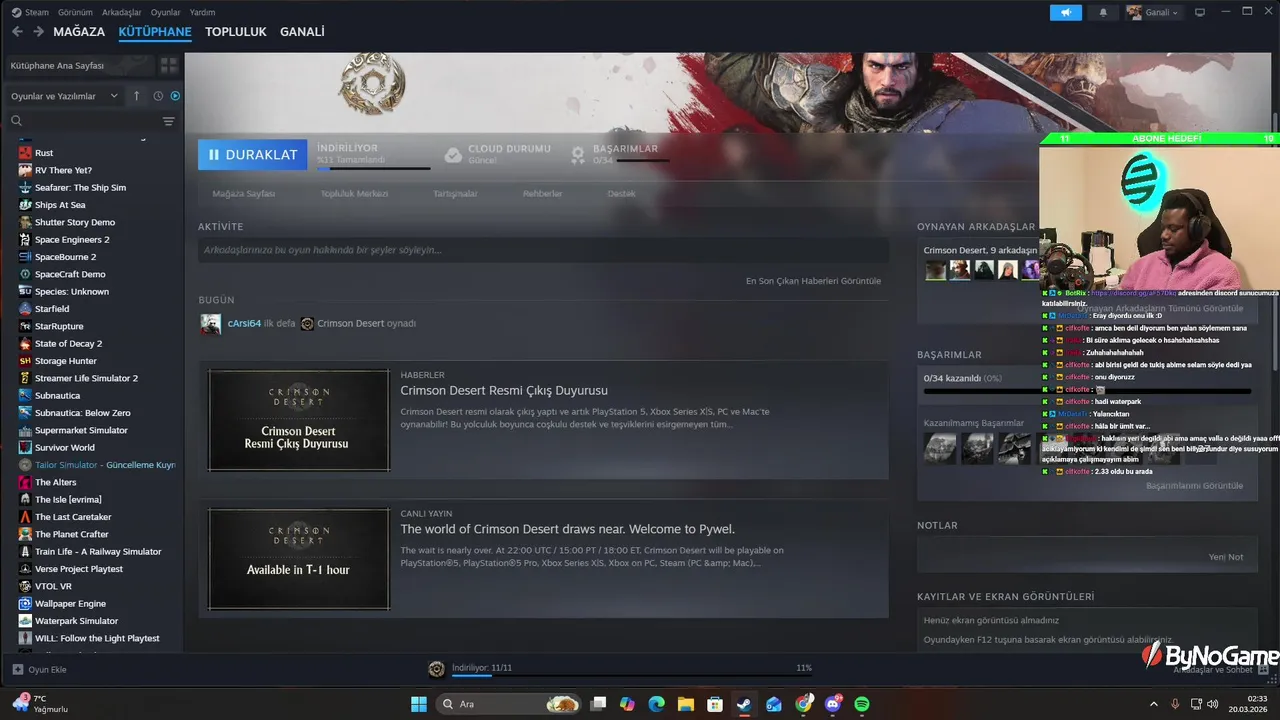This screenshot has height=720, width=1280.
Task: Switch to the KÜTÜPHANE tab
Action: coord(155,32)
